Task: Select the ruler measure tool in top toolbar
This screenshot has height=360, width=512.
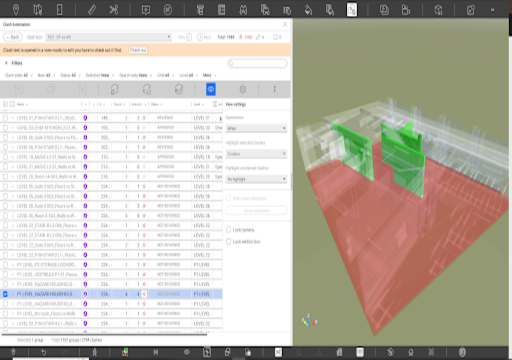Action: point(92,10)
